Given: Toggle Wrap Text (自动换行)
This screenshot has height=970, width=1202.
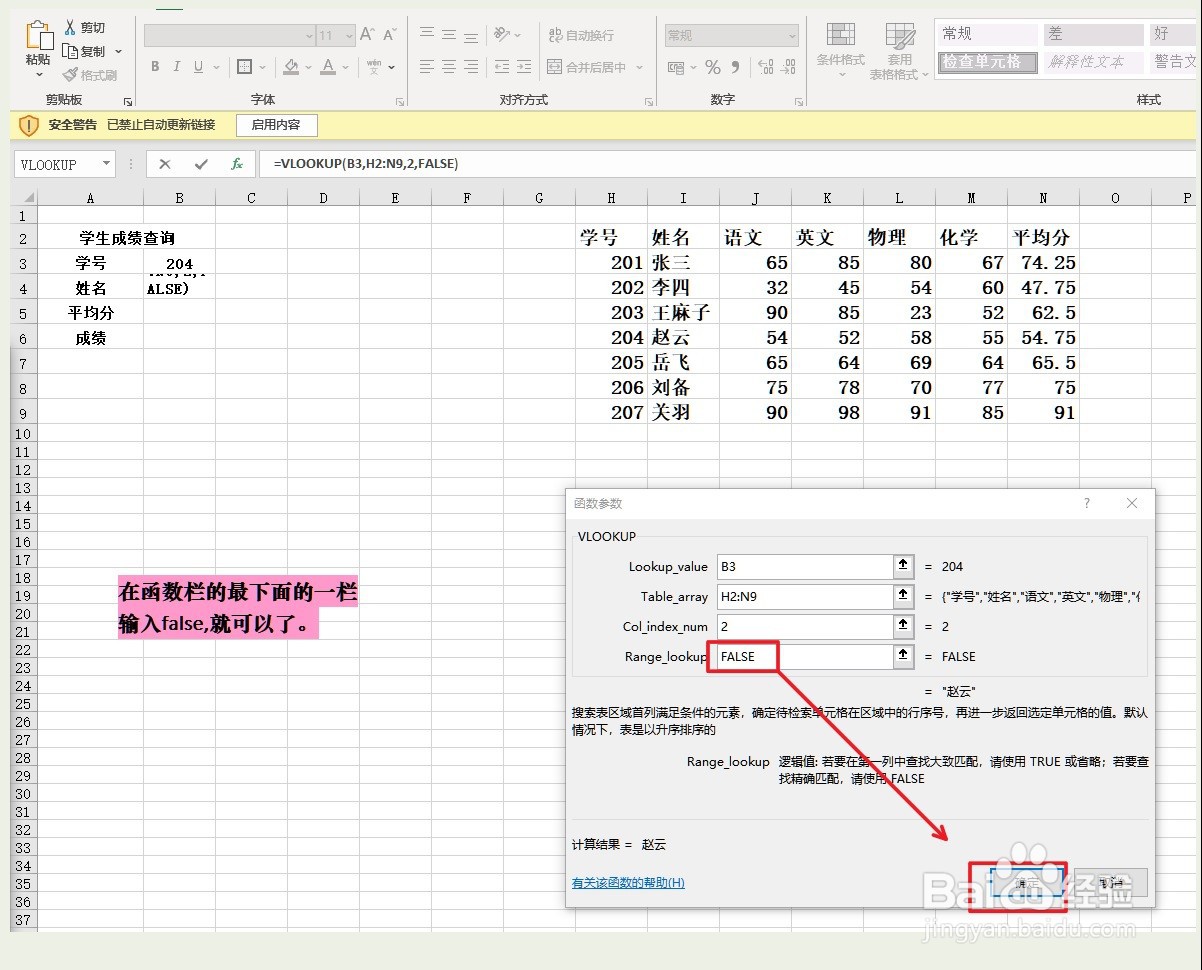Looking at the screenshot, I should tap(581, 35).
